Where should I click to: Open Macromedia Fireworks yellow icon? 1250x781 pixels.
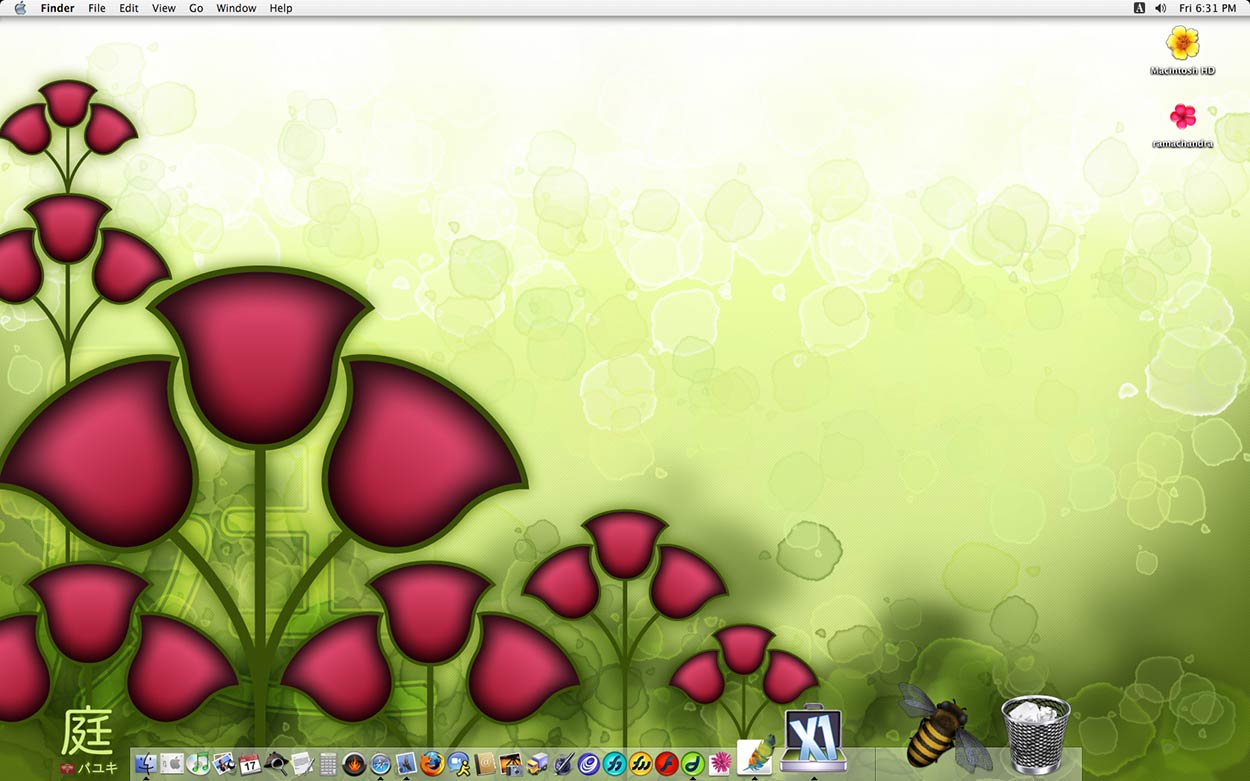click(641, 764)
